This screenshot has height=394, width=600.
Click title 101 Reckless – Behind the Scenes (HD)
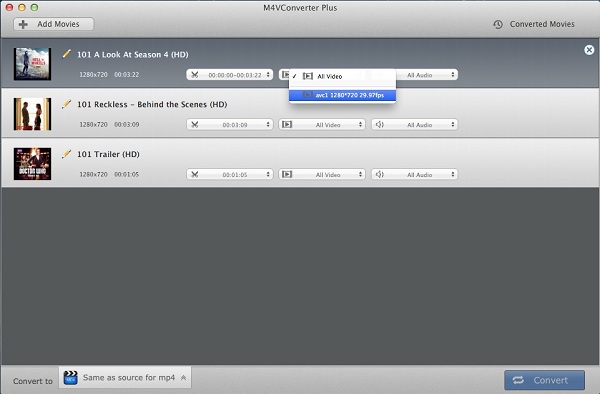[x=152, y=104]
